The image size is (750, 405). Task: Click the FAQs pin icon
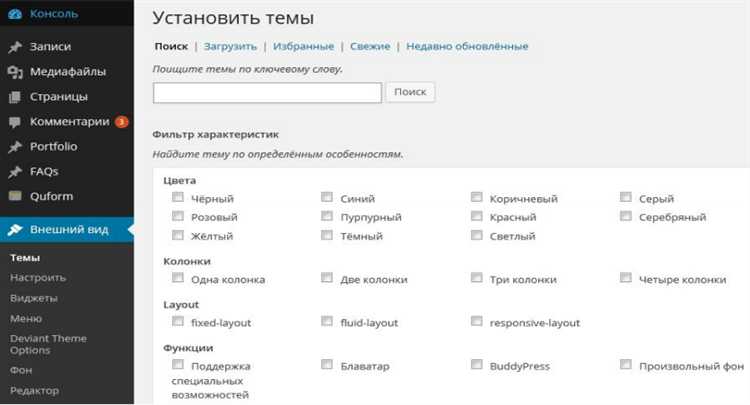point(14,172)
